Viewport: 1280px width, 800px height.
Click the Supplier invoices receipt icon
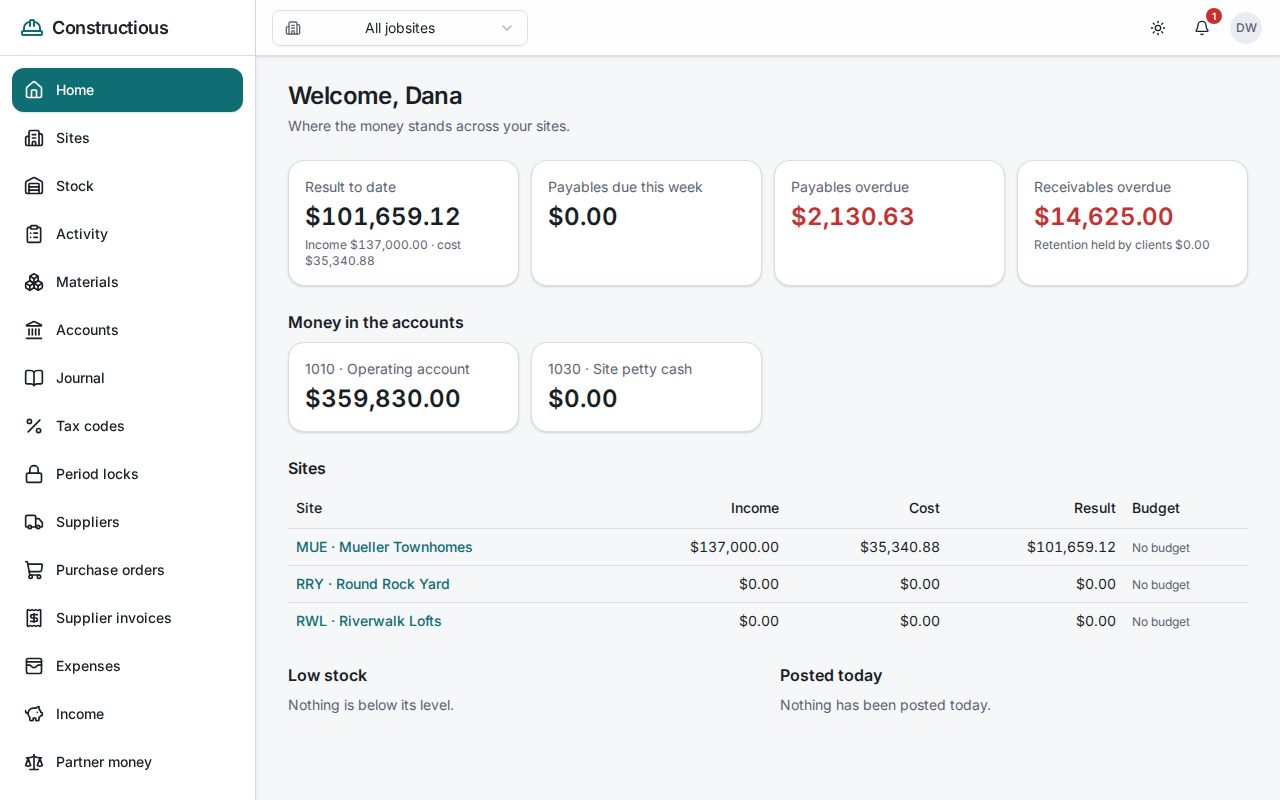coord(34,618)
